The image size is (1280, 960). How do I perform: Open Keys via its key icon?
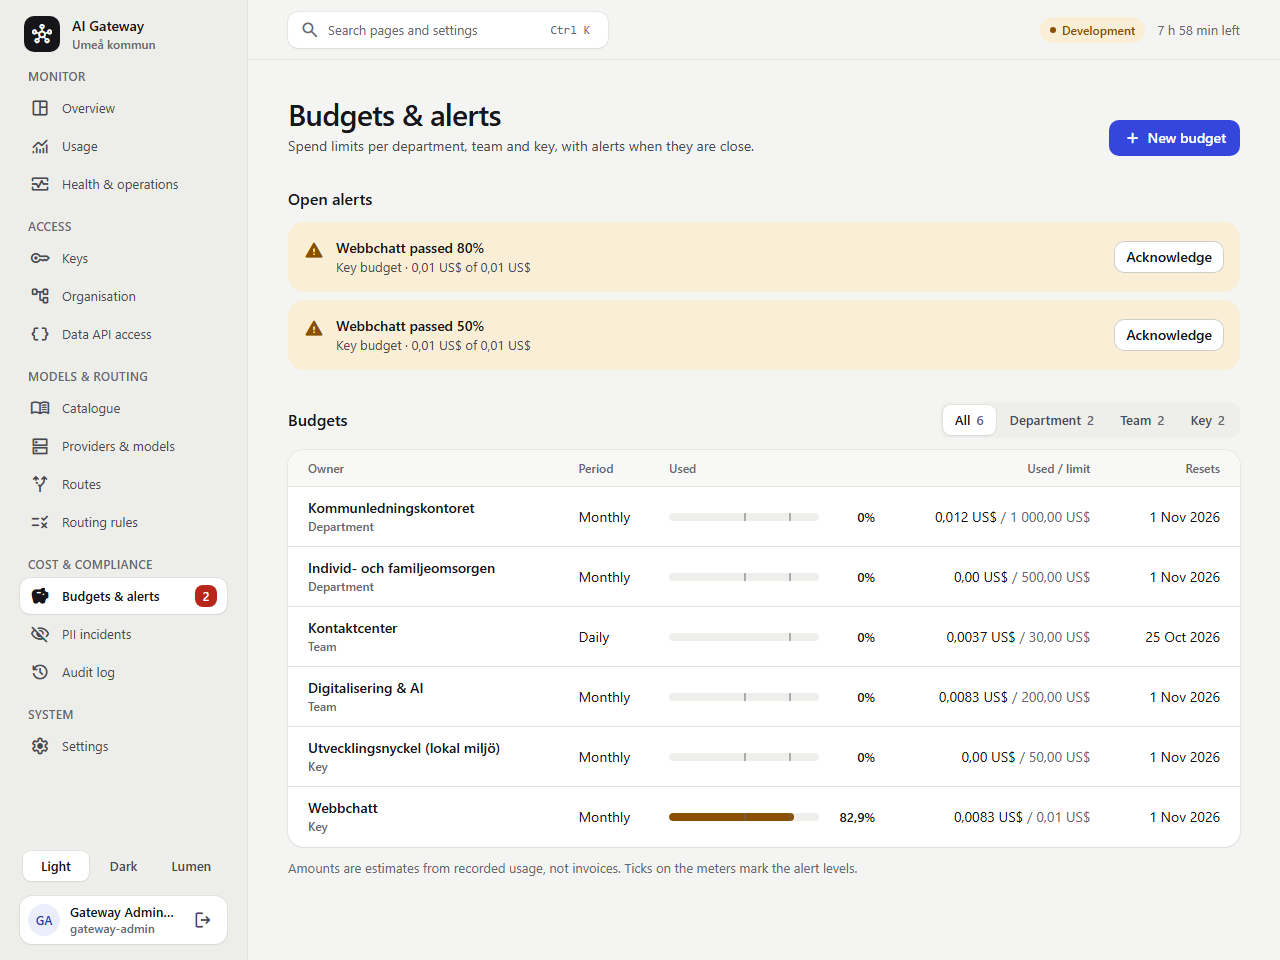click(x=40, y=258)
